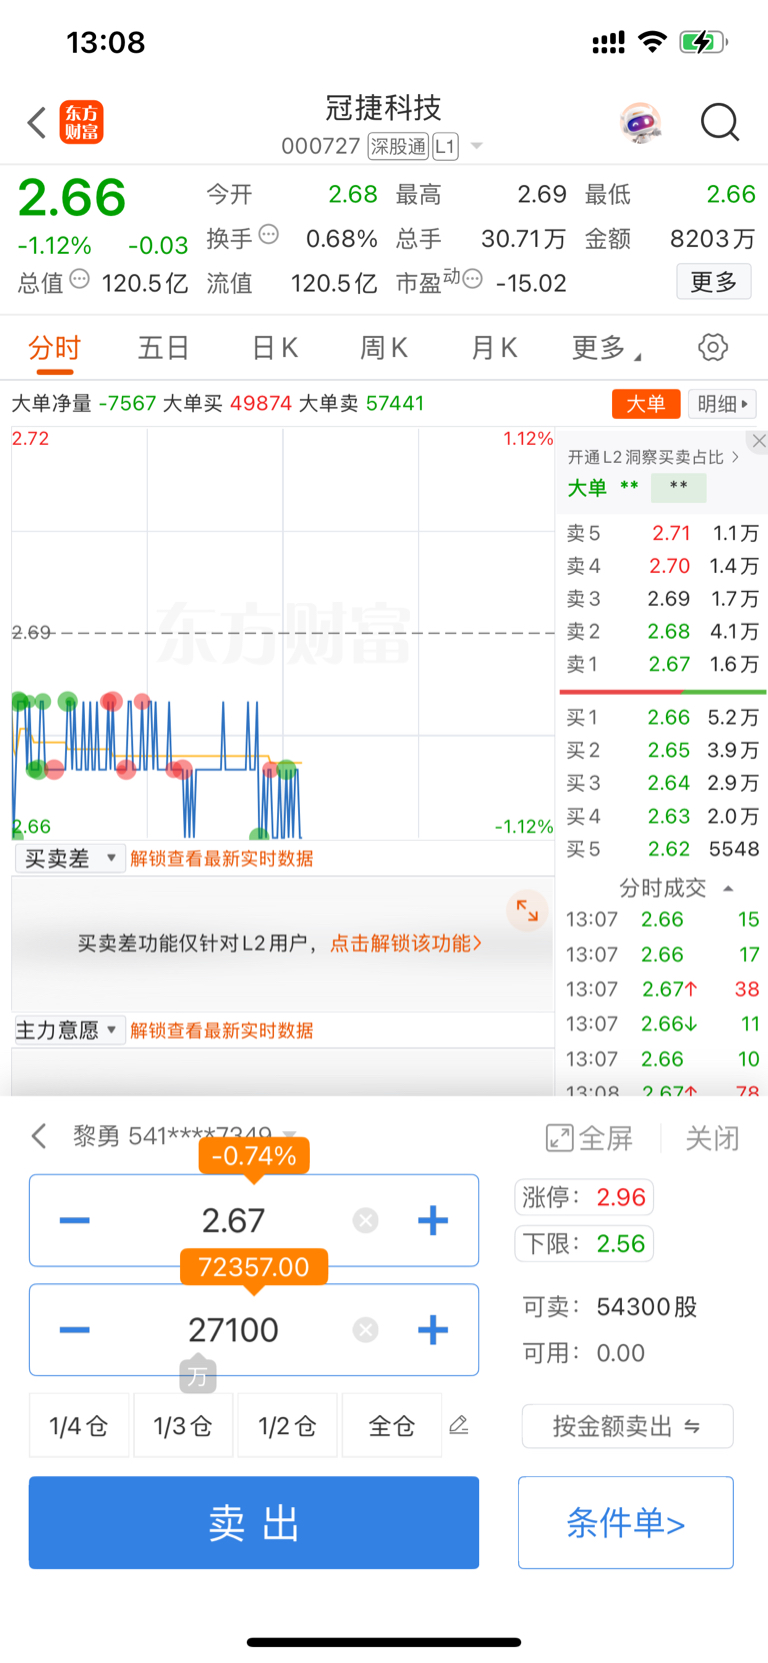Tap 点击解锁该功能 unlock link
The height and width of the screenshot is (1663, 768).
[406, 943]
